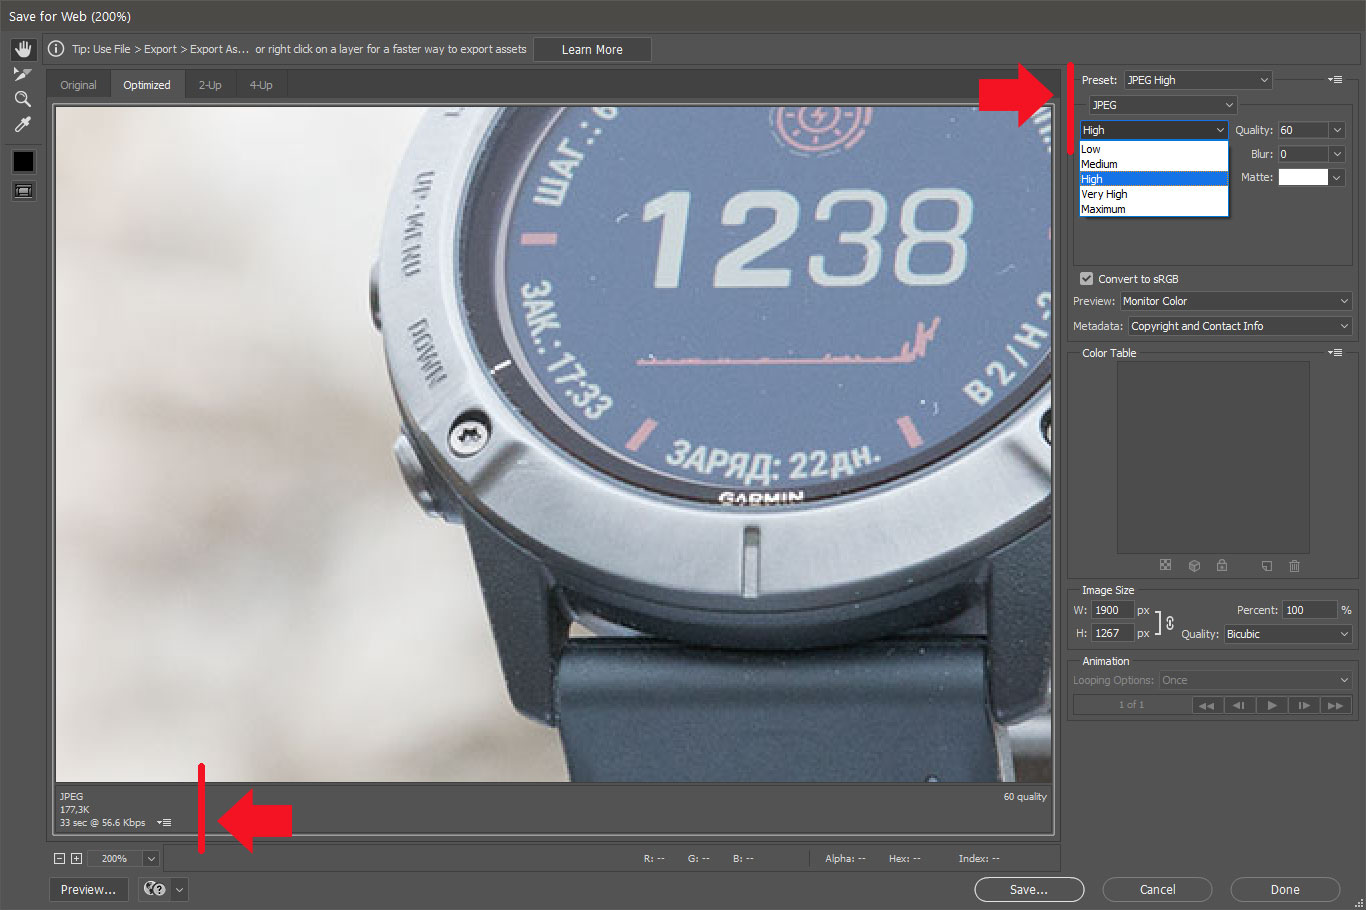The image size is (1366, 910).
Task: Choose Very High from quality list
Action: click(1153, 194)
